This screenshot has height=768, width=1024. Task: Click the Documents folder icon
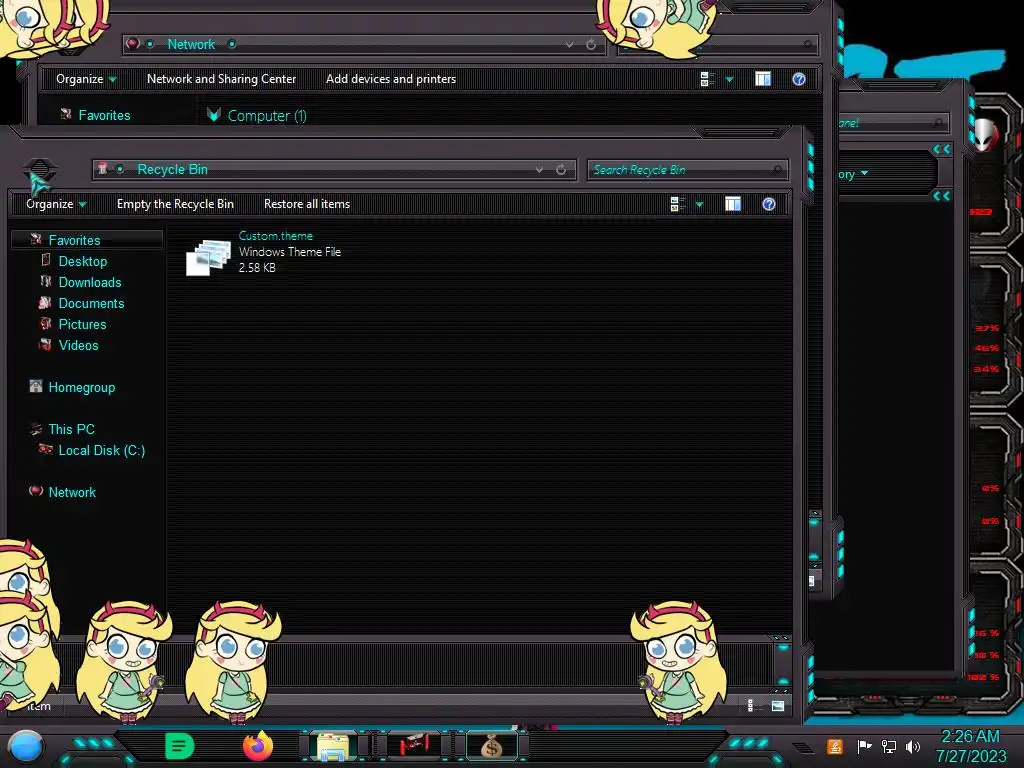pyautogui.click(x=45, y=302)
